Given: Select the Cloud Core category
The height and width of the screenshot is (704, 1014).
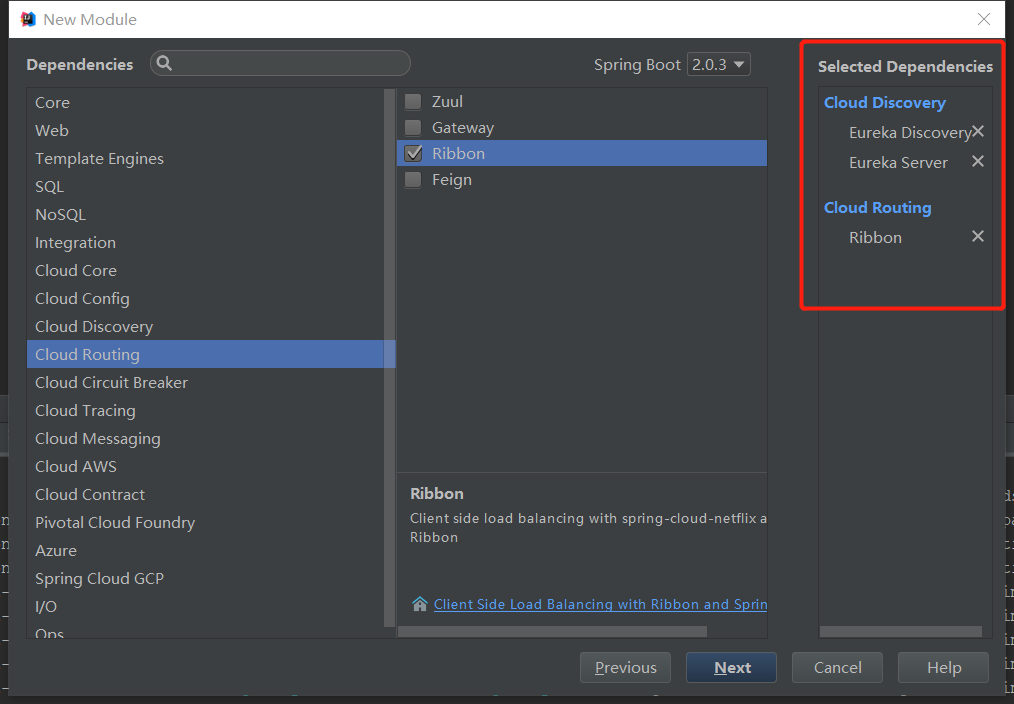Looking at the screenshot, I should (x=206, y=270).
